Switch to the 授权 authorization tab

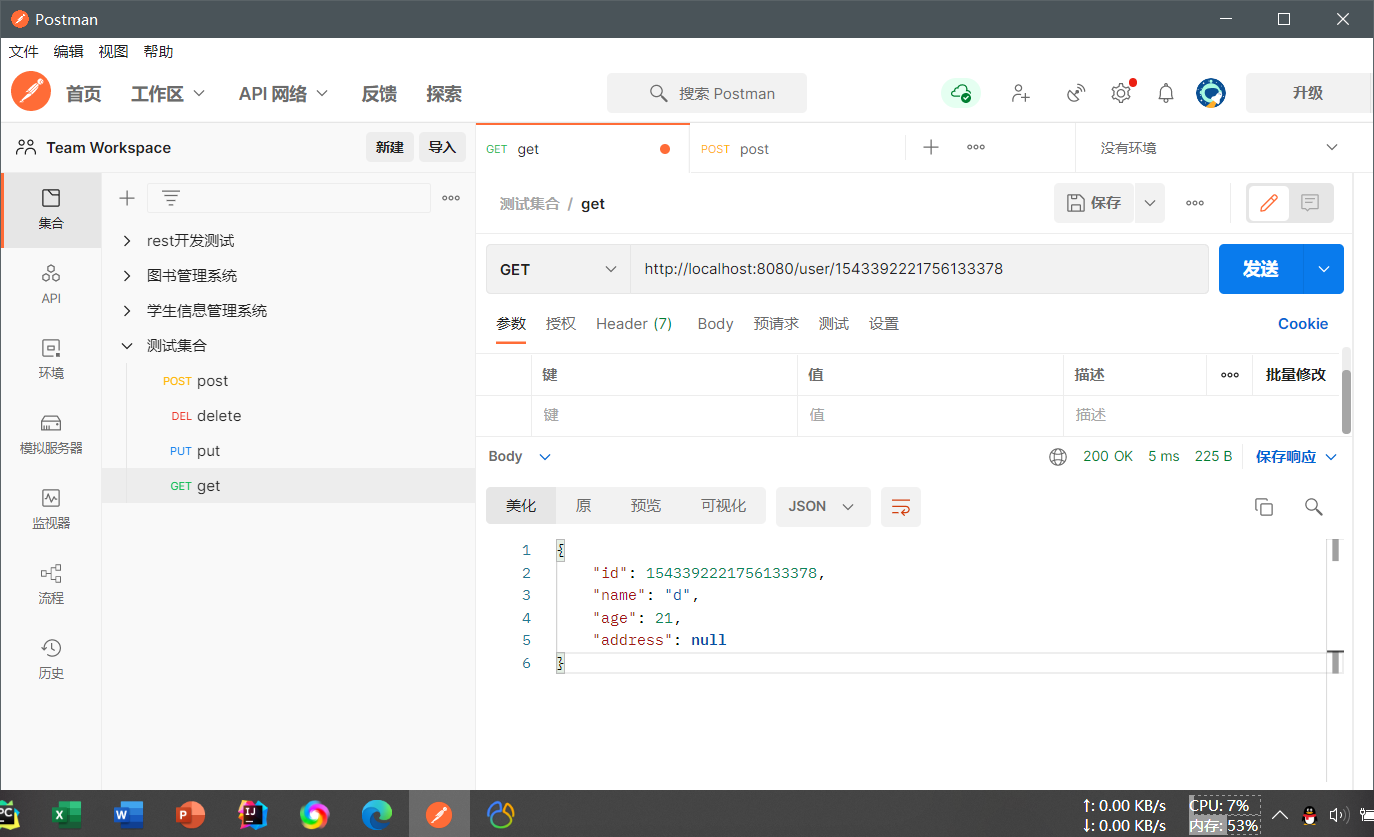561,324
